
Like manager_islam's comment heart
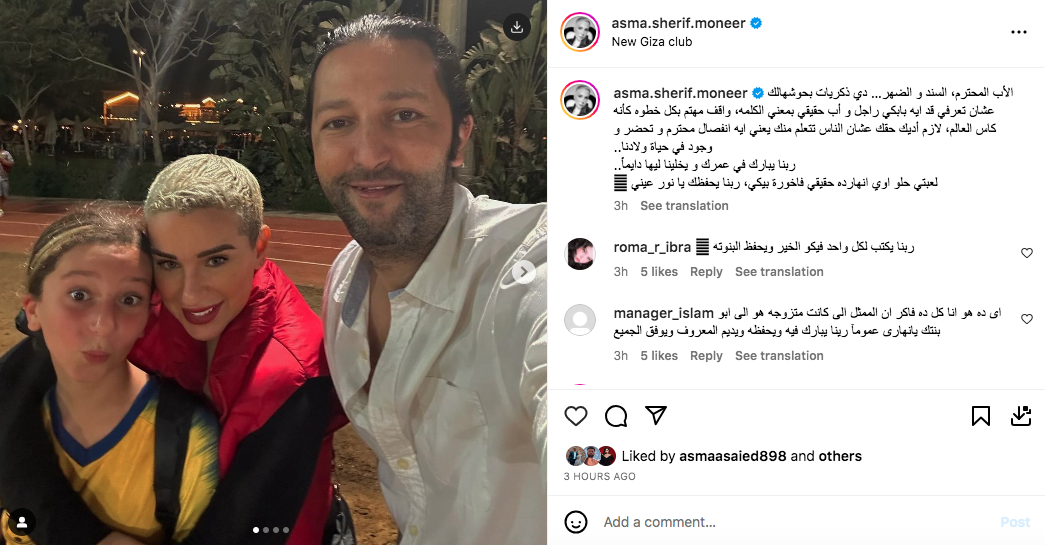(x=1026, y=319)
